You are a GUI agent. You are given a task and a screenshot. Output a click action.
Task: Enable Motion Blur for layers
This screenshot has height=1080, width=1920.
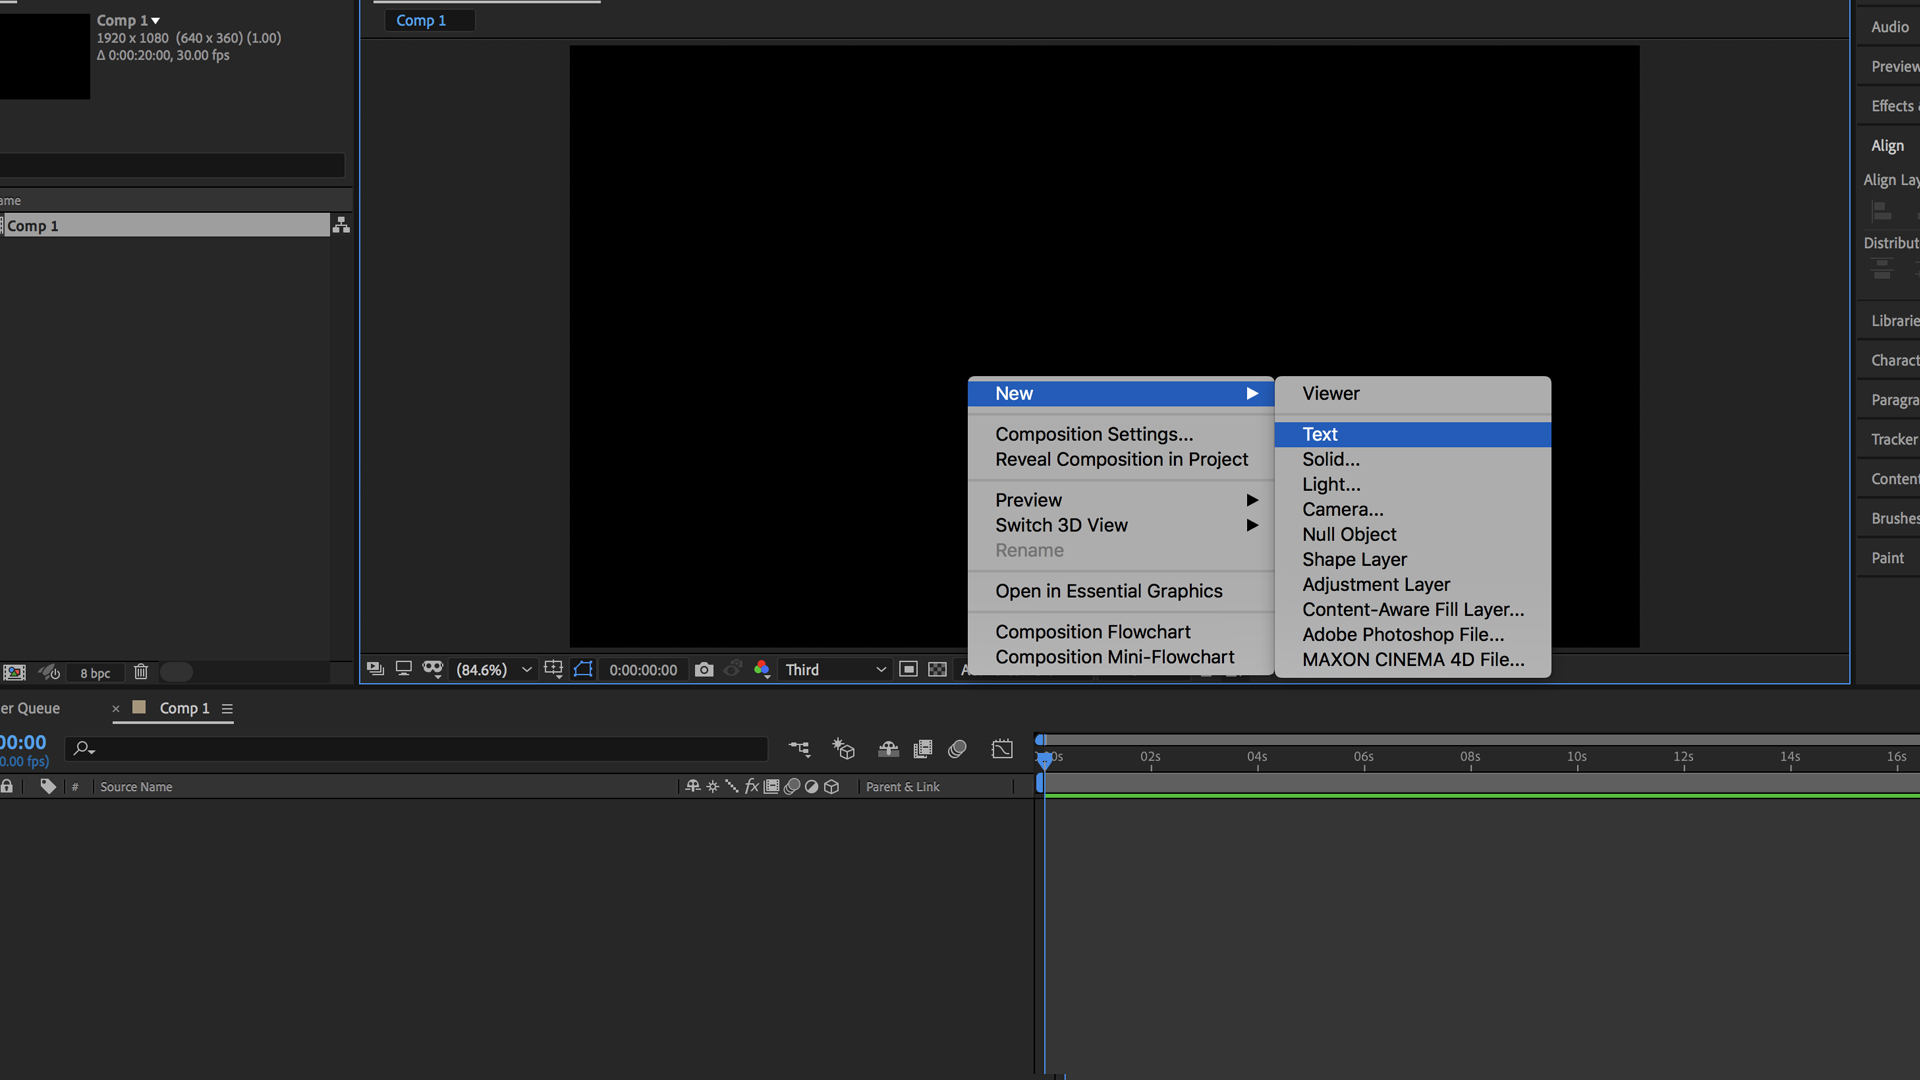[x=957, y=749]
